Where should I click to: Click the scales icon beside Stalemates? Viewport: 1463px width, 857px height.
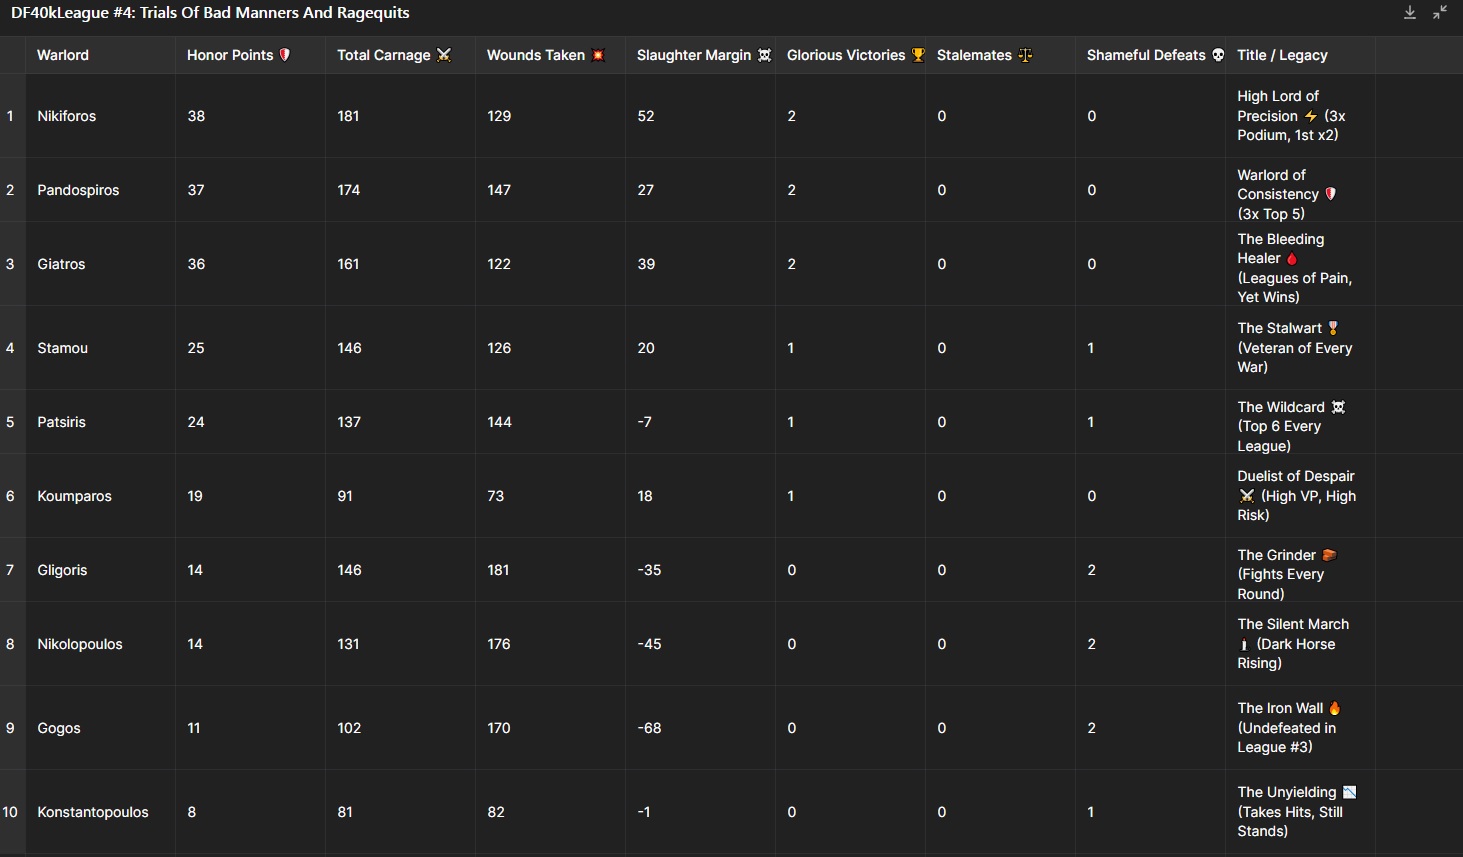coord(1025,55)
